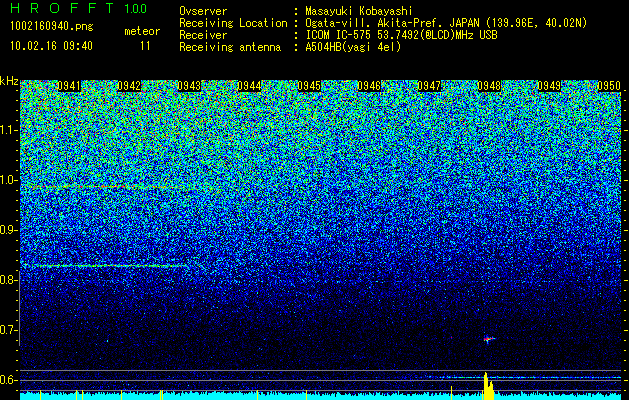Click the 'Receiving antenna' field label
The width and height of the screenshot is (629, 400).
230,47
